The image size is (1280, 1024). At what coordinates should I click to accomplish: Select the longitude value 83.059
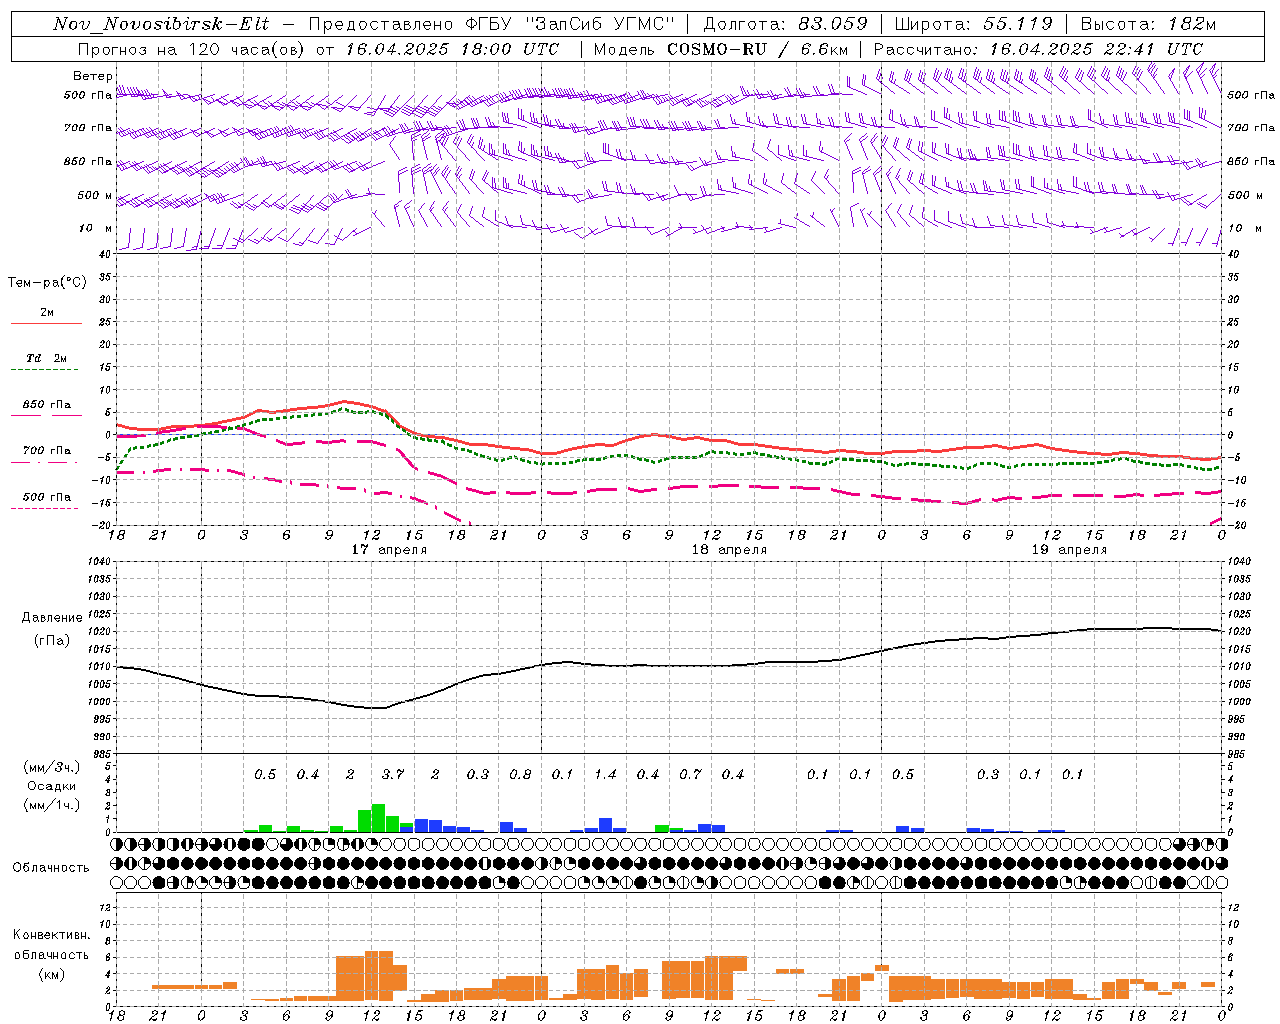833,24
